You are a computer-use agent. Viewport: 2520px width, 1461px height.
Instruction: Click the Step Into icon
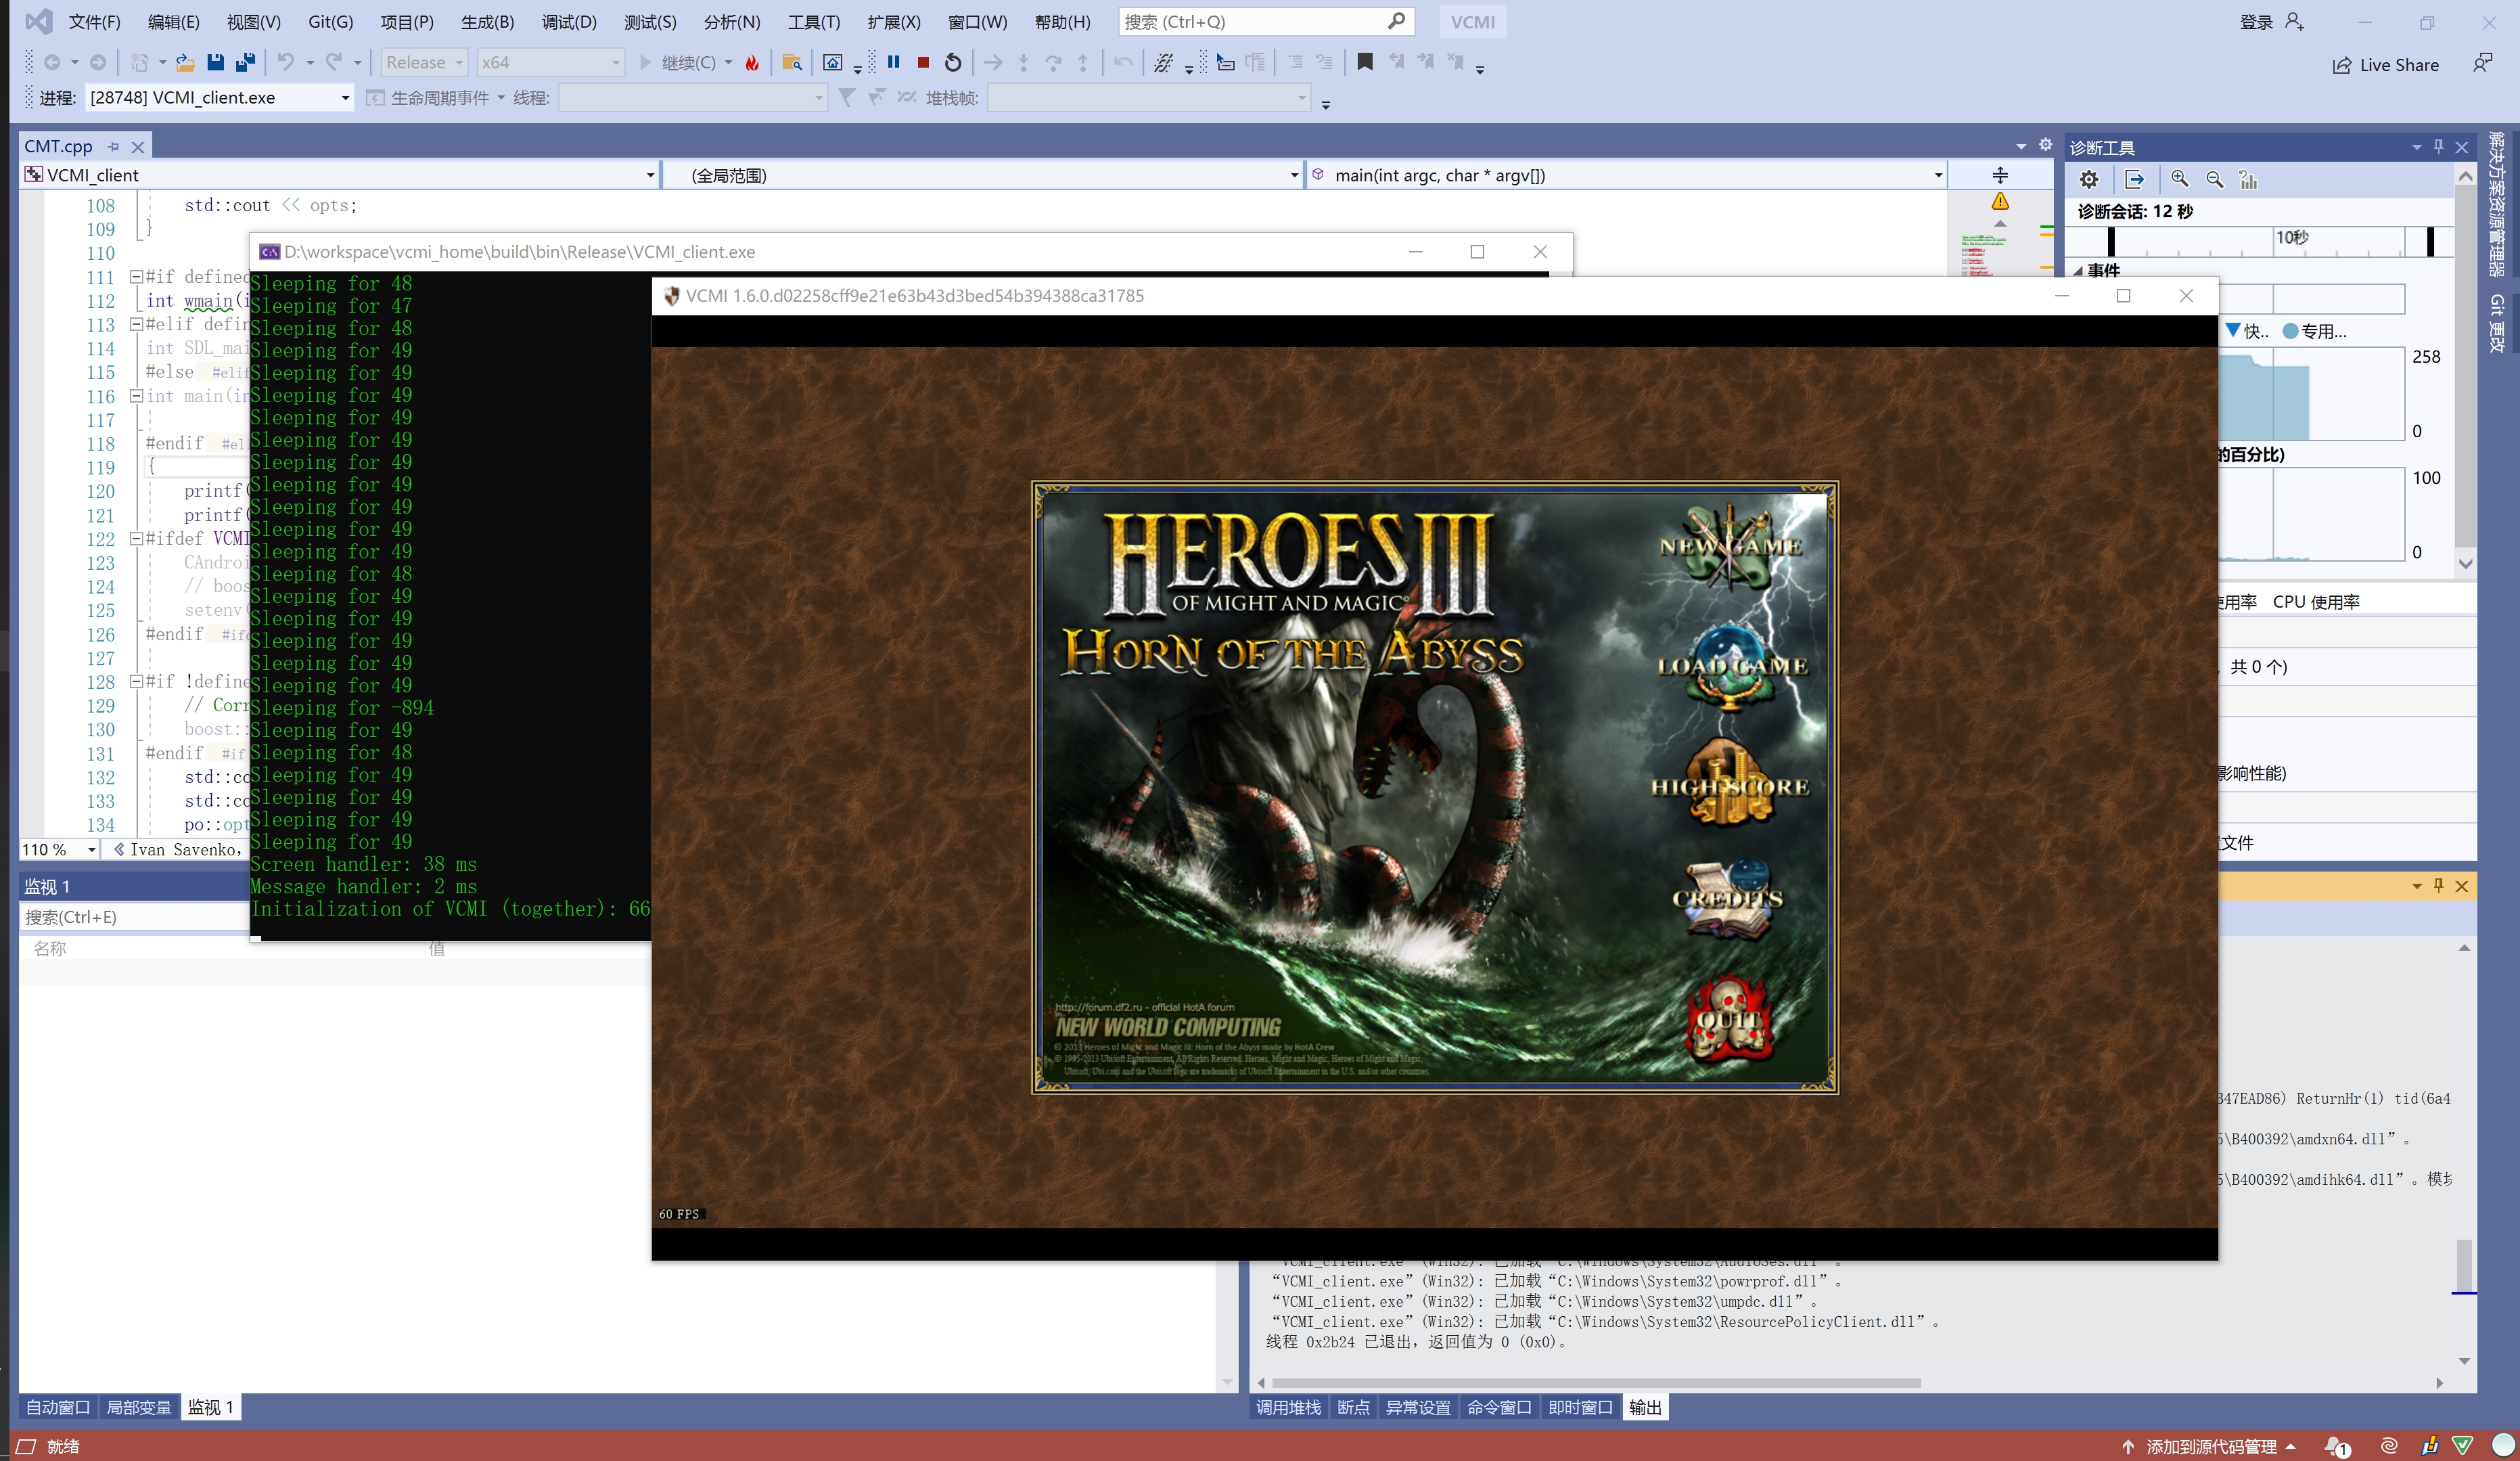tap(1023, 62)
